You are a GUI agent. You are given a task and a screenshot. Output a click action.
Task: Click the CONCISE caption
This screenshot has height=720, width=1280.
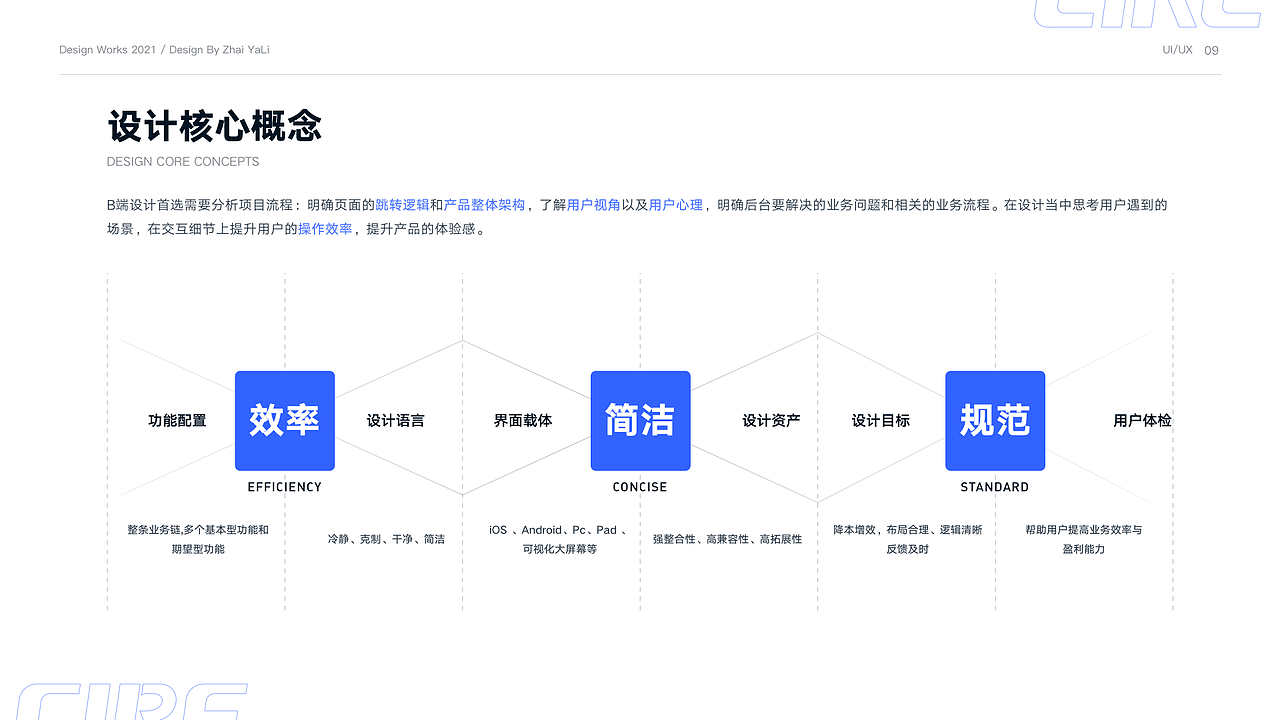coord(640,487)
